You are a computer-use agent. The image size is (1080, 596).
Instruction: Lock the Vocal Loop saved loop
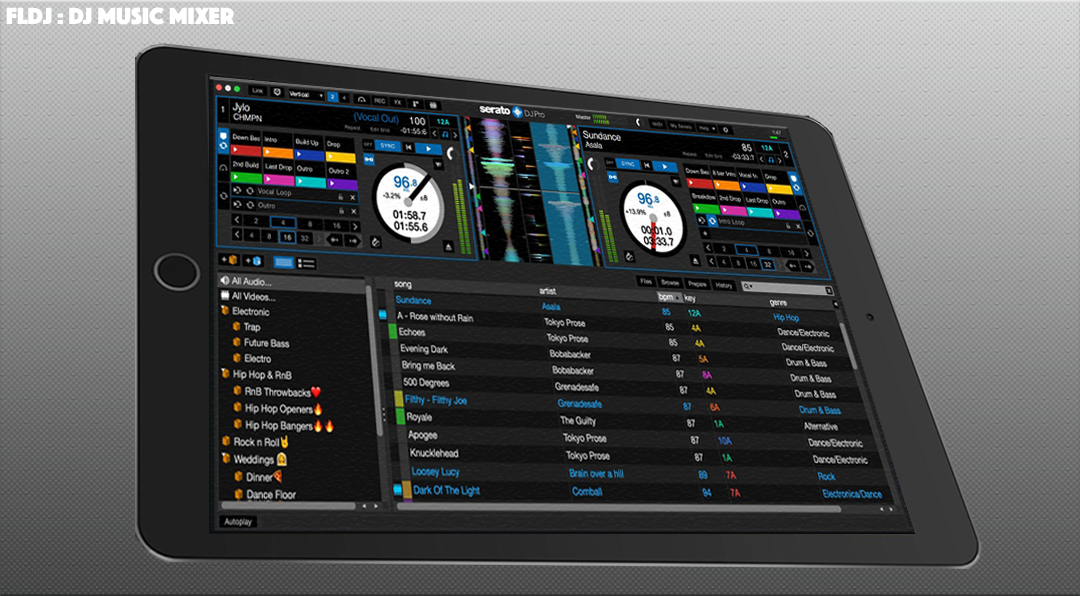click(x=341, y=196)
